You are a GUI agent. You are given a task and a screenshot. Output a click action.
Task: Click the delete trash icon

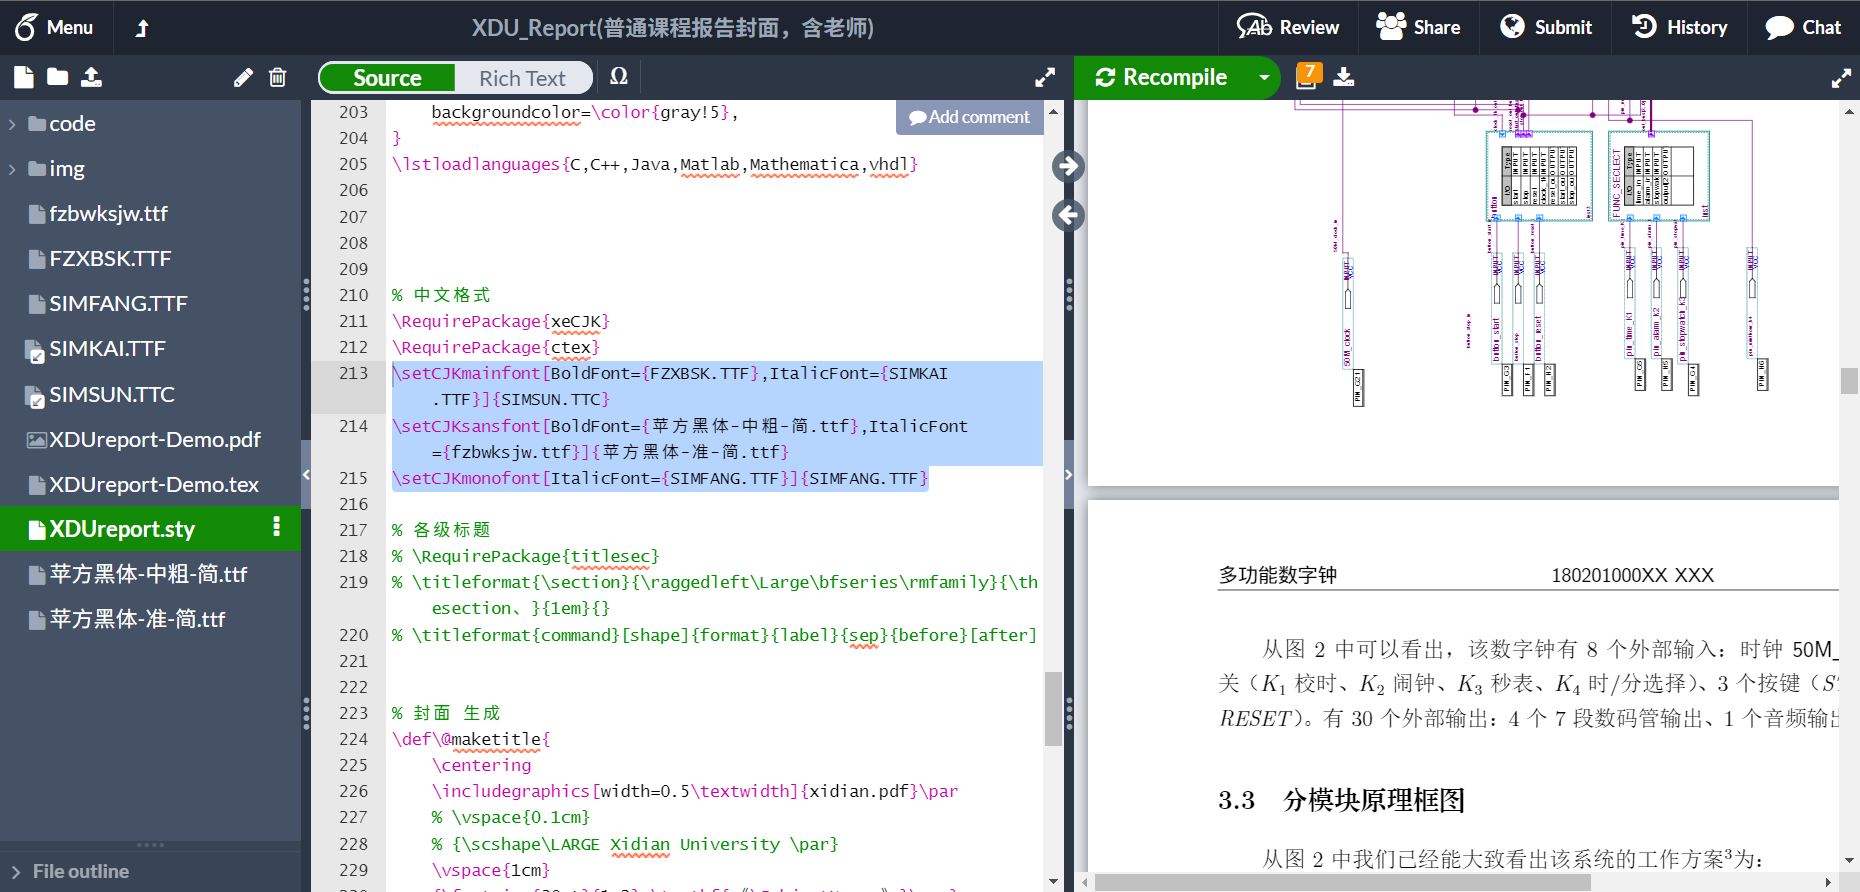click(x=278, y=78)
